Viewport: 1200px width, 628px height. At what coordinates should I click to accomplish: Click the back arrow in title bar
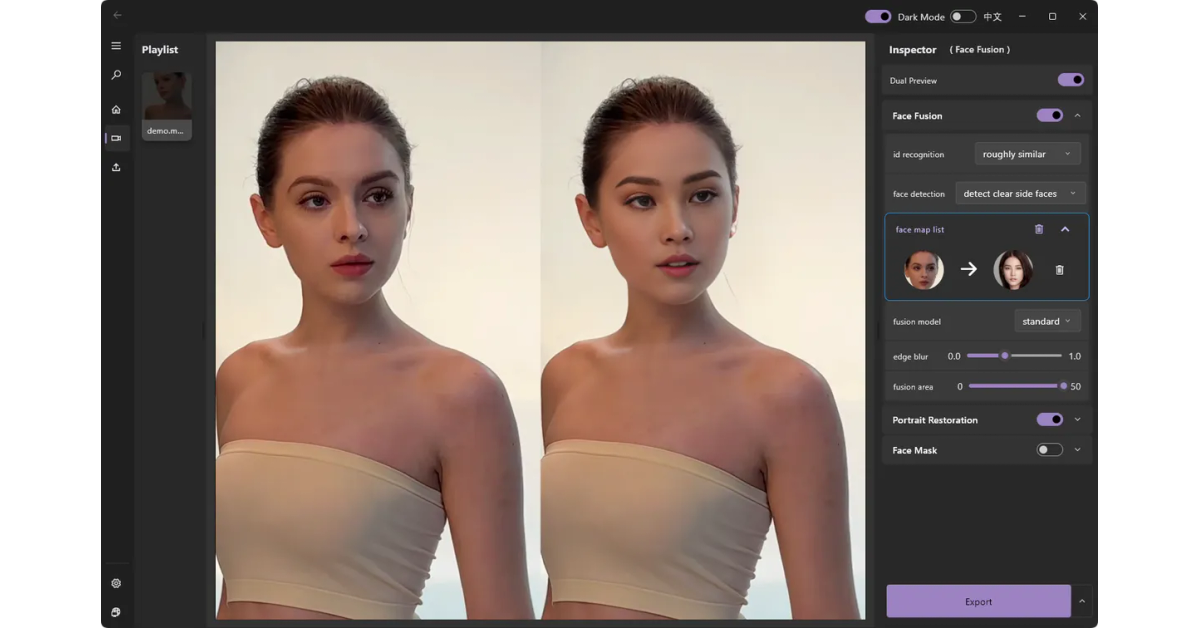(117, 15)
